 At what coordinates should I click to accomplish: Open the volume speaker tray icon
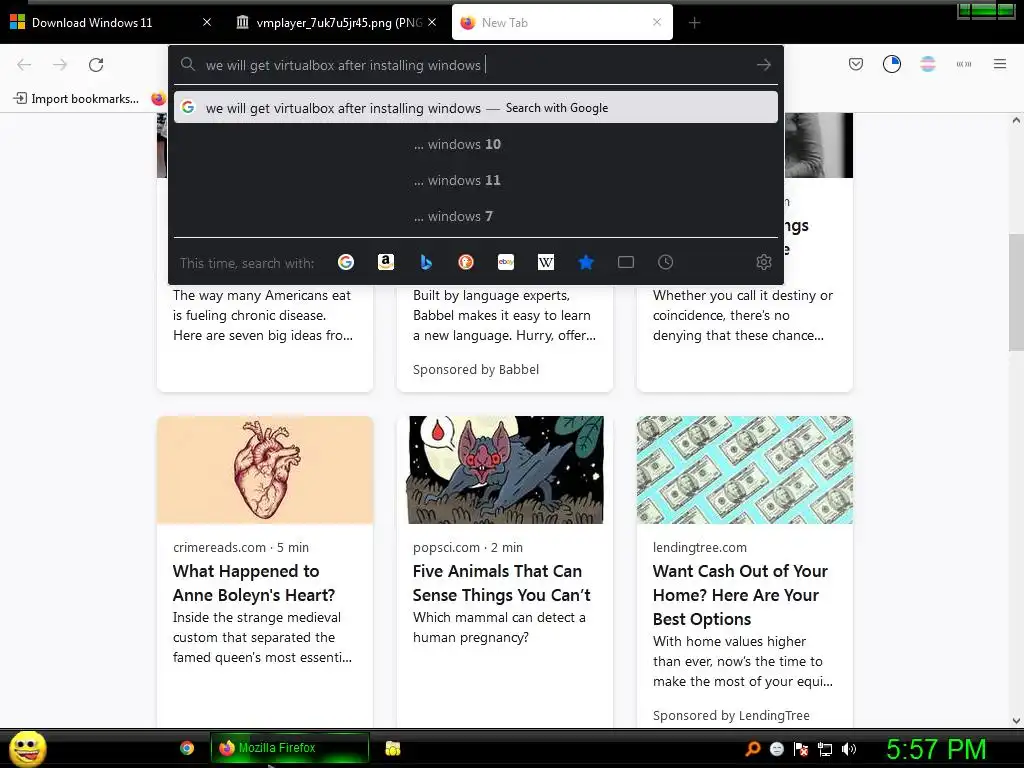point(849,749)
